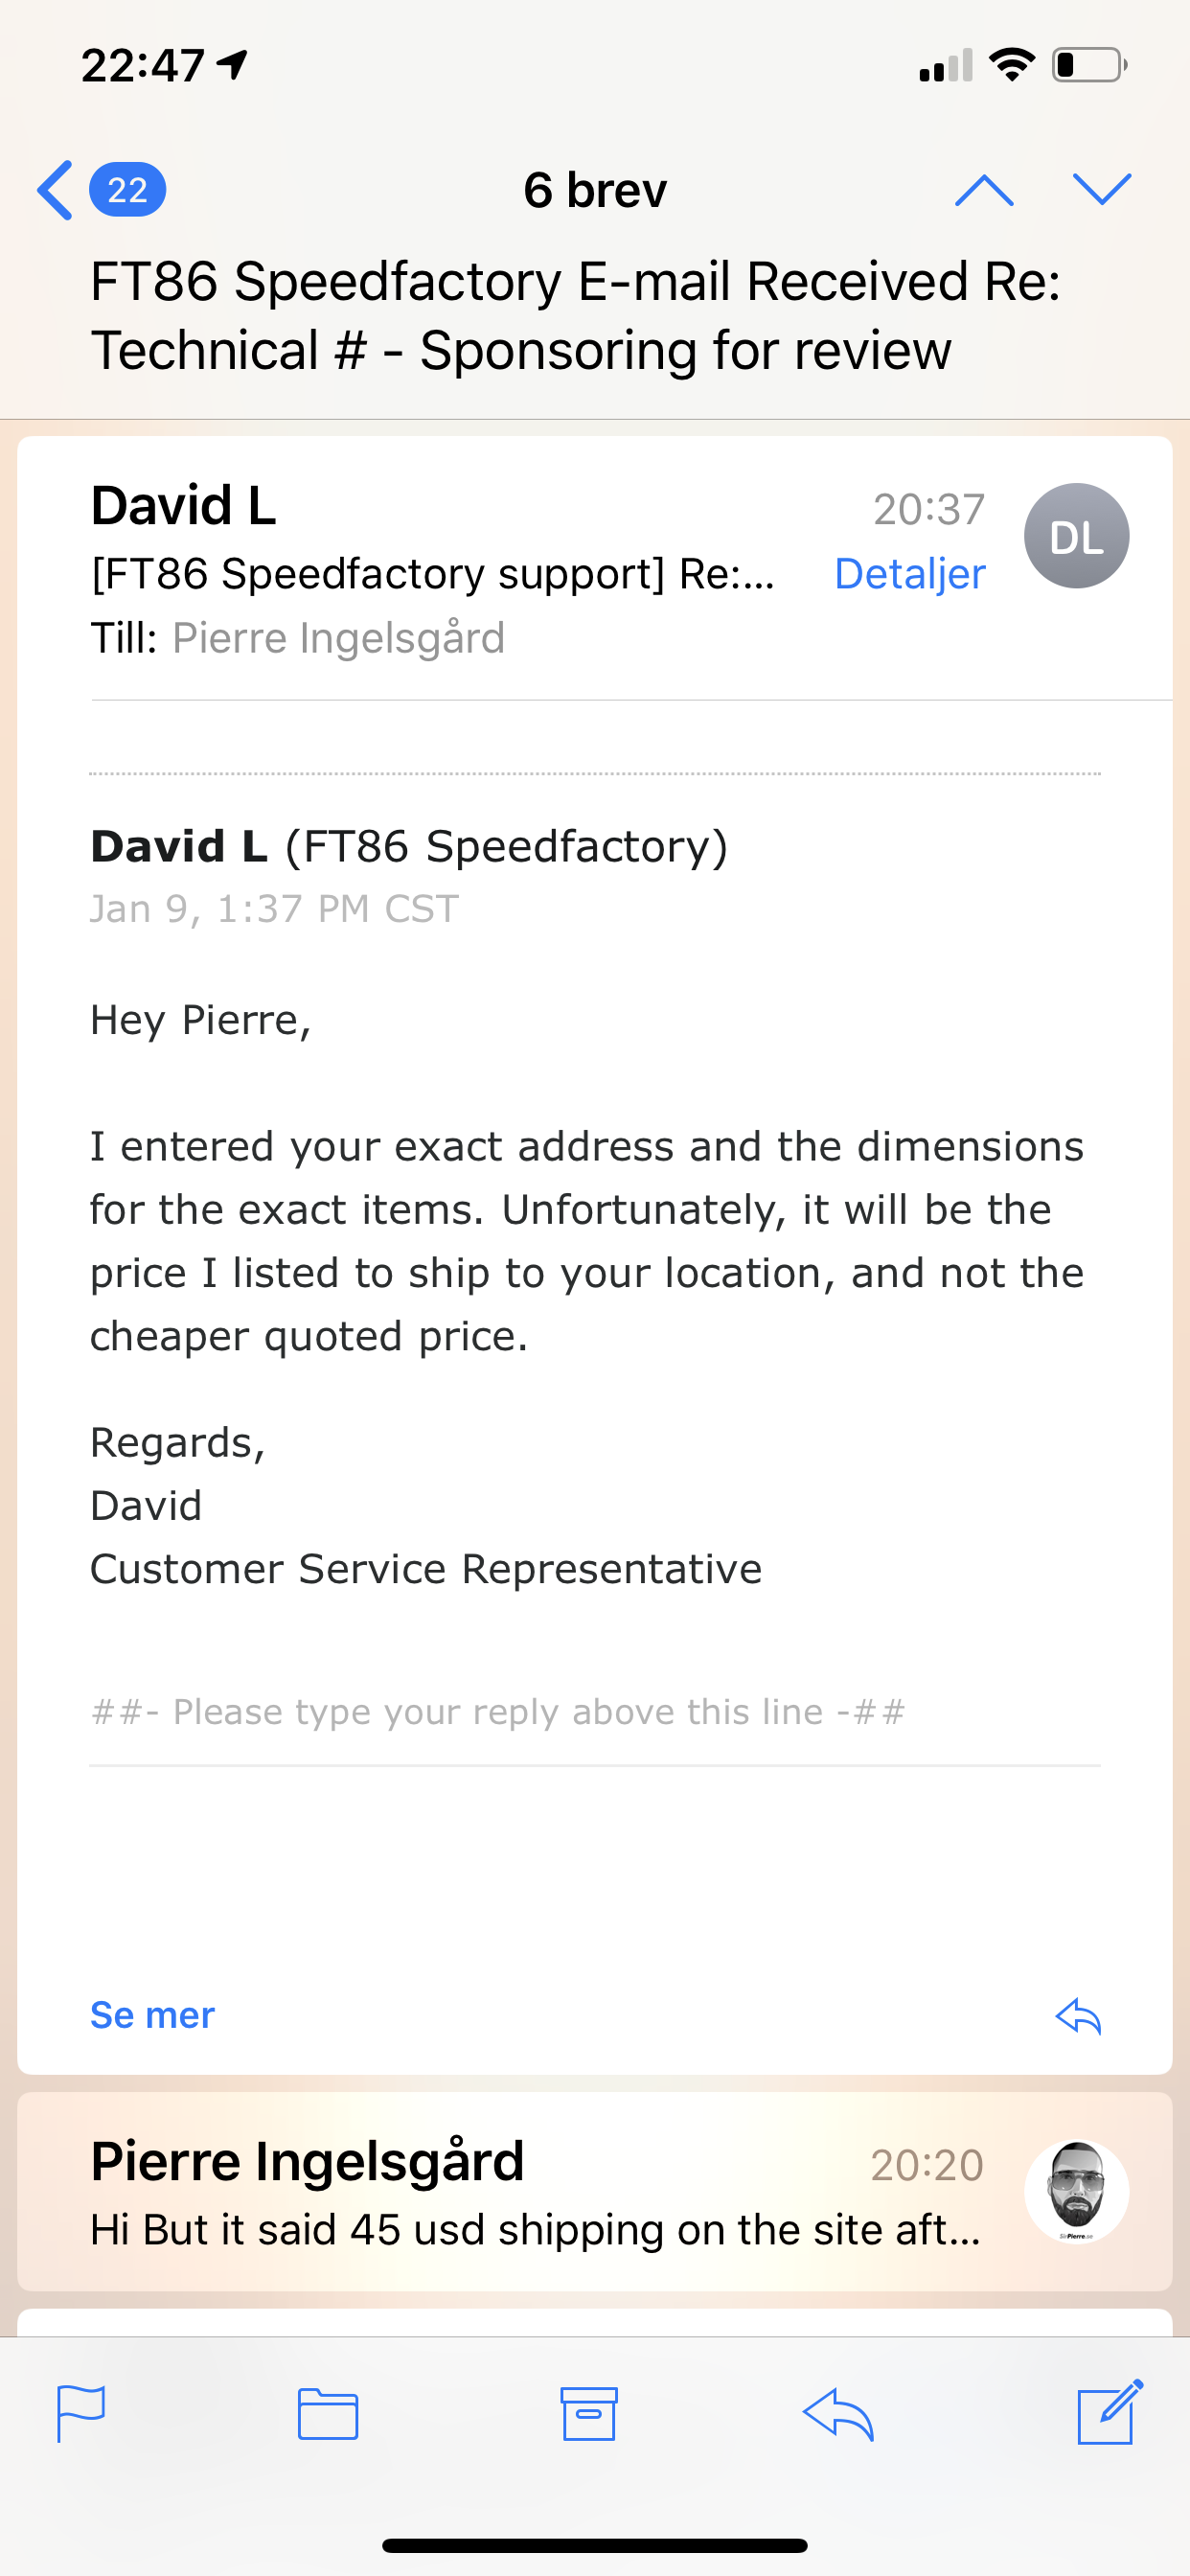Image resolution: width=1190 pixels, height=2576 pixels.
Task: Open the unread count badge showing 22
Action: [127, 190]
